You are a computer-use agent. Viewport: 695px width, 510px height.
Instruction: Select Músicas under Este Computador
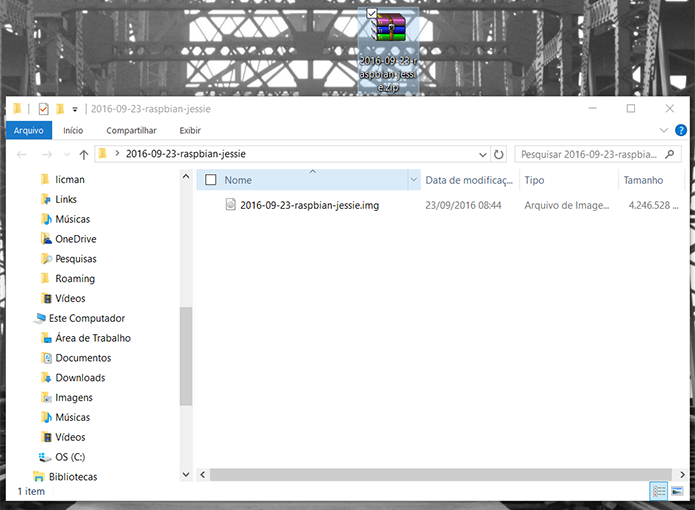[x=72, y=417]
